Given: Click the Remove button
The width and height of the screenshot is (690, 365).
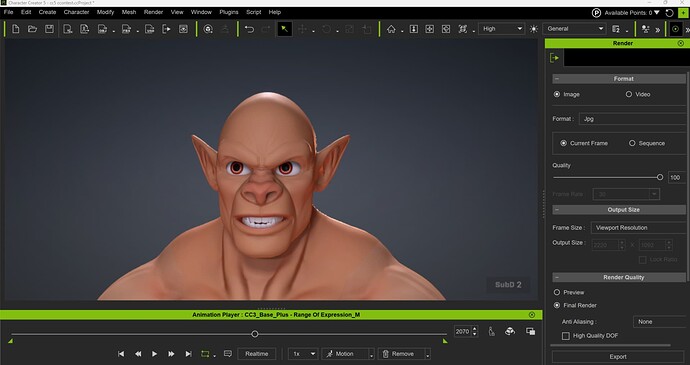Looking at the screenshot, I should pyautogui.click(x=401, y=354).
